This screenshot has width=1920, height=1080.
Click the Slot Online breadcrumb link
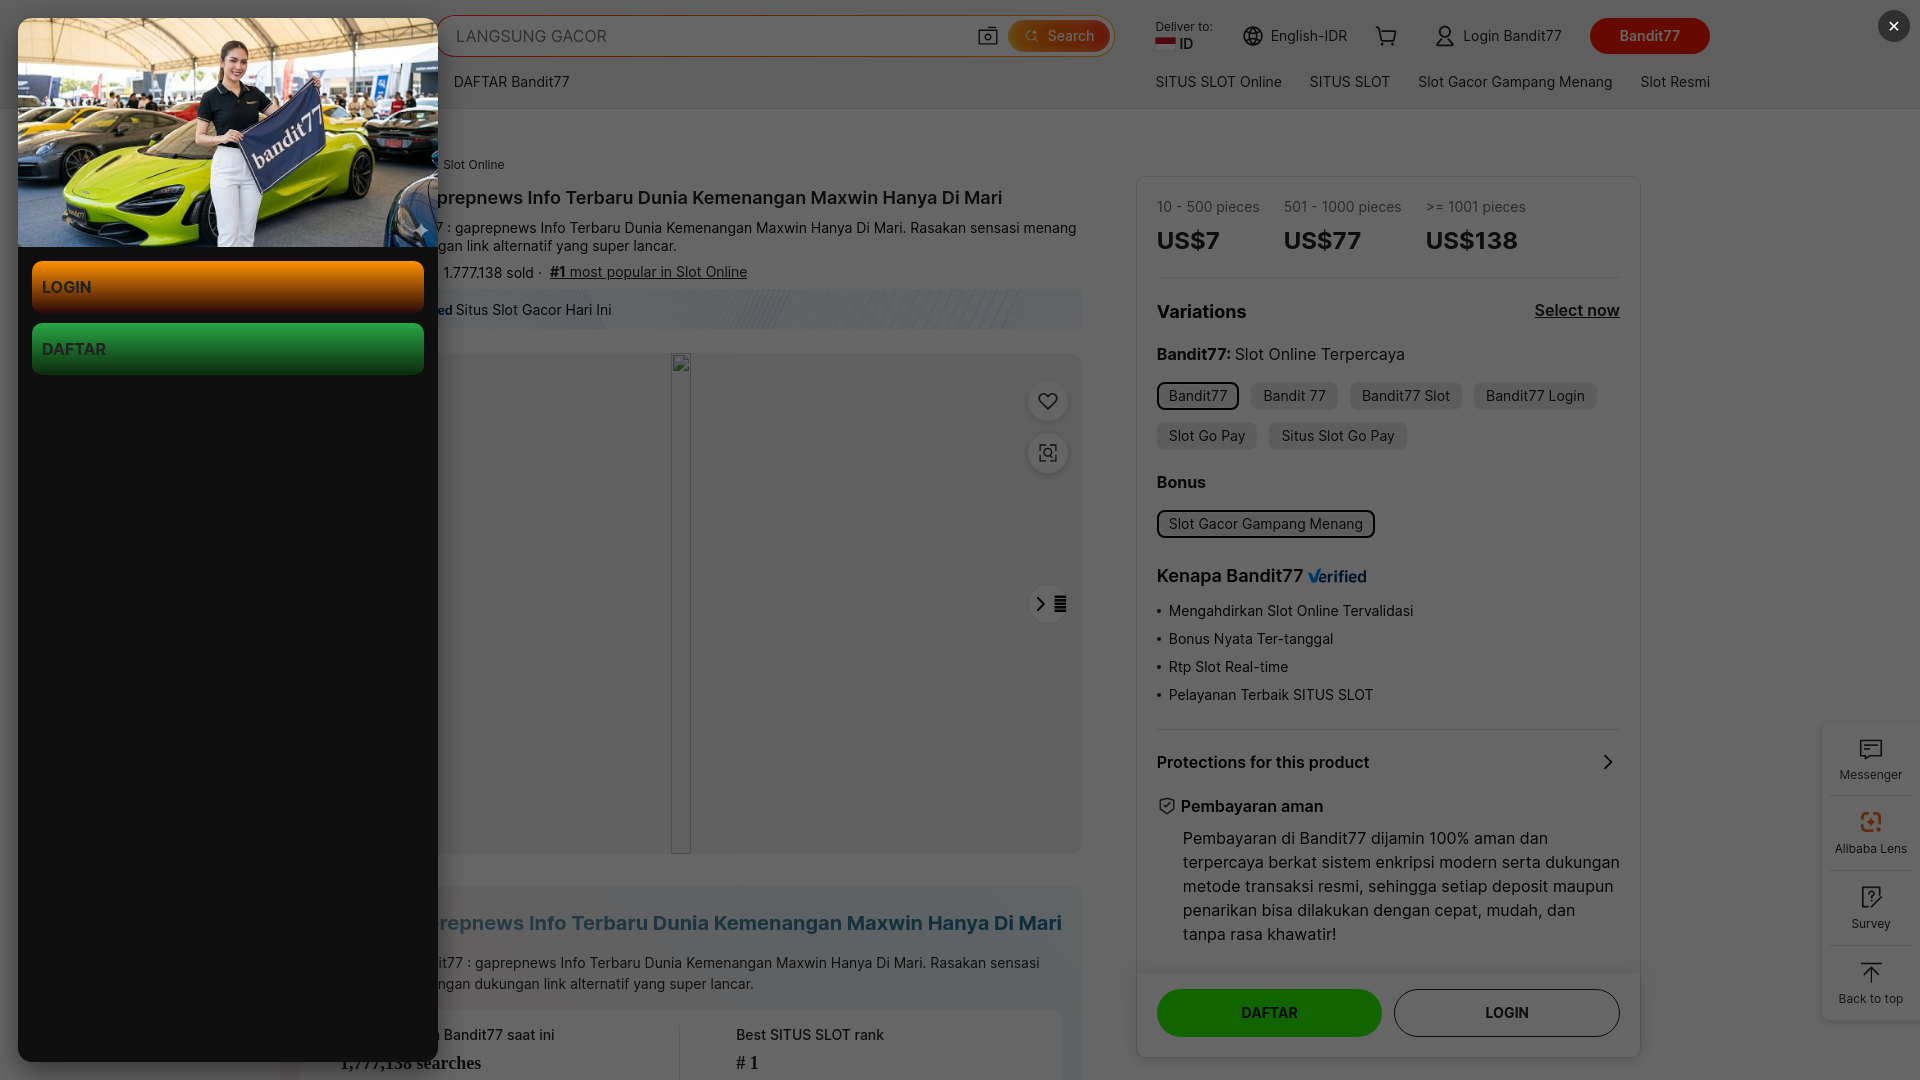coord(473,165)
